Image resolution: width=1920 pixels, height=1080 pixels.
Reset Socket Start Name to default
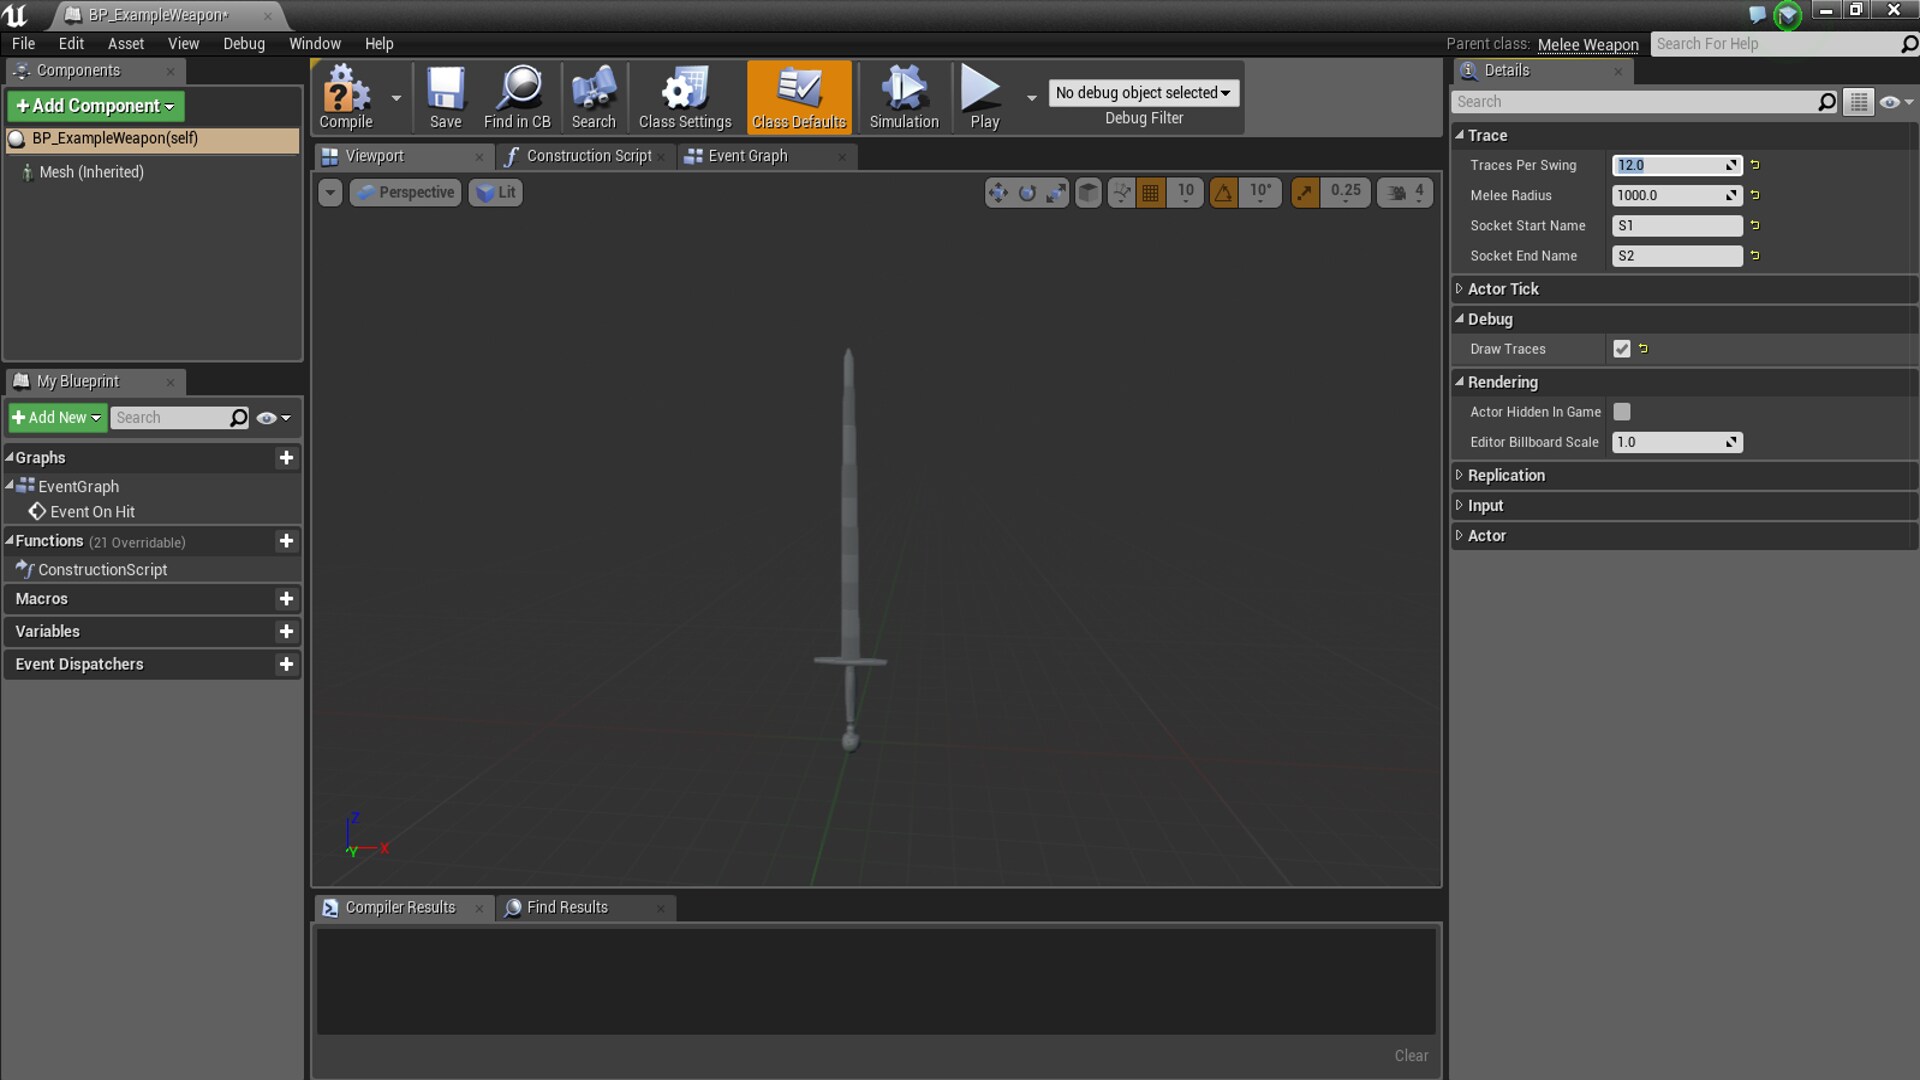pos(1755,225)
